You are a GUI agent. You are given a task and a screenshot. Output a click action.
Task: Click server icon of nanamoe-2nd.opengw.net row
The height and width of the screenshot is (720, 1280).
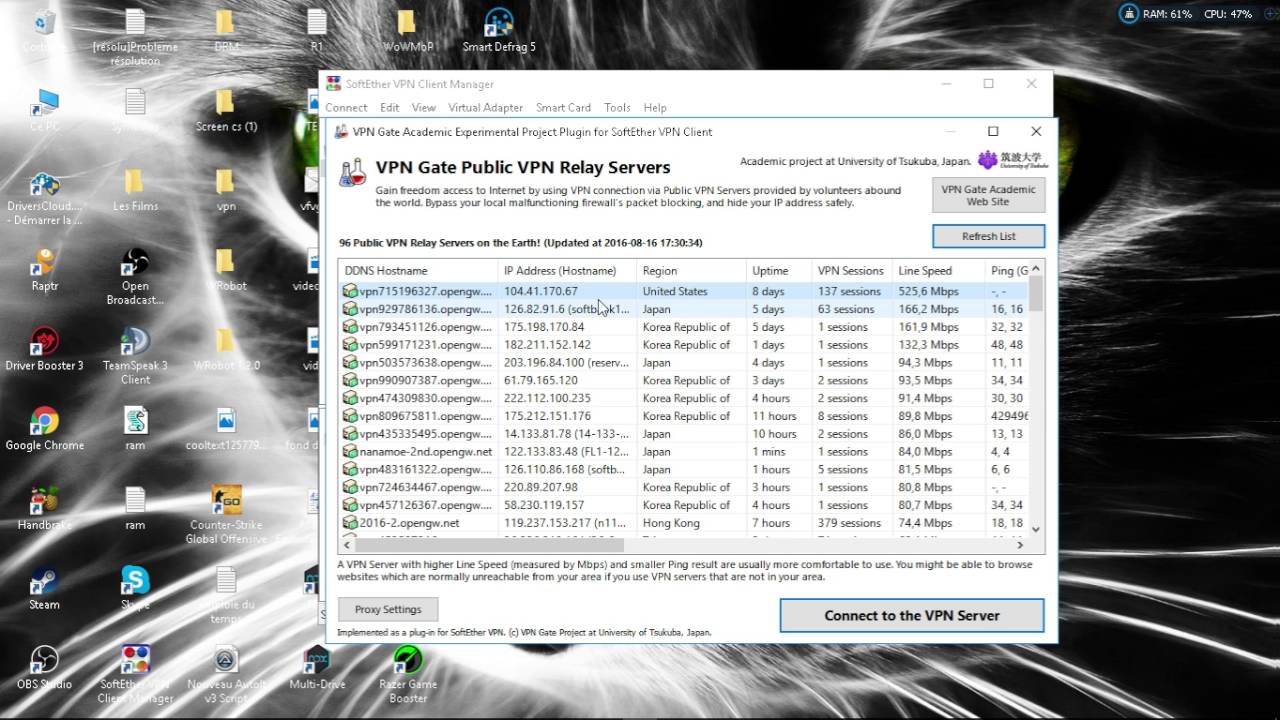click(350, 451)
